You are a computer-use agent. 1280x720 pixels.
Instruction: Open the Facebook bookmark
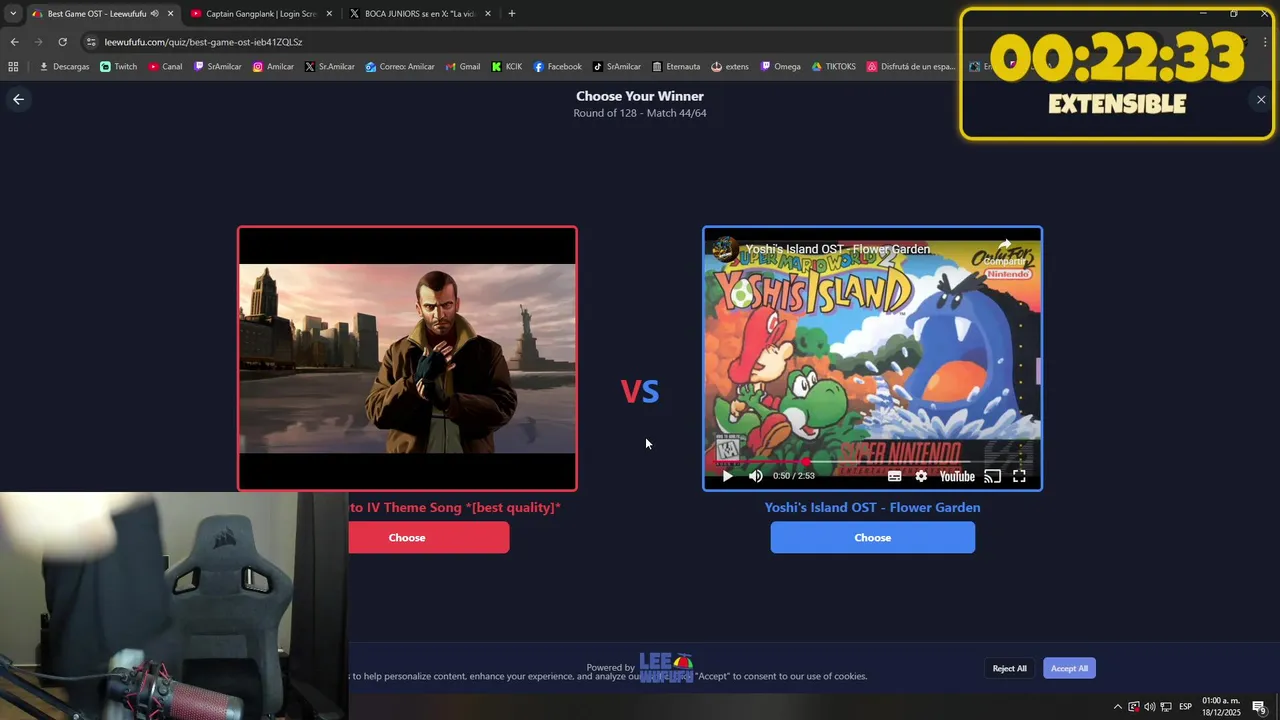pos(557,67)
